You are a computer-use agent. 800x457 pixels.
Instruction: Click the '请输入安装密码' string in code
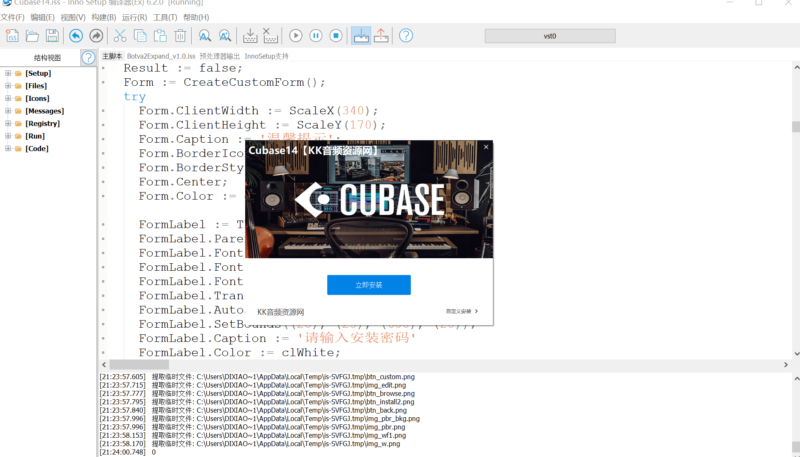coord(356,338)
